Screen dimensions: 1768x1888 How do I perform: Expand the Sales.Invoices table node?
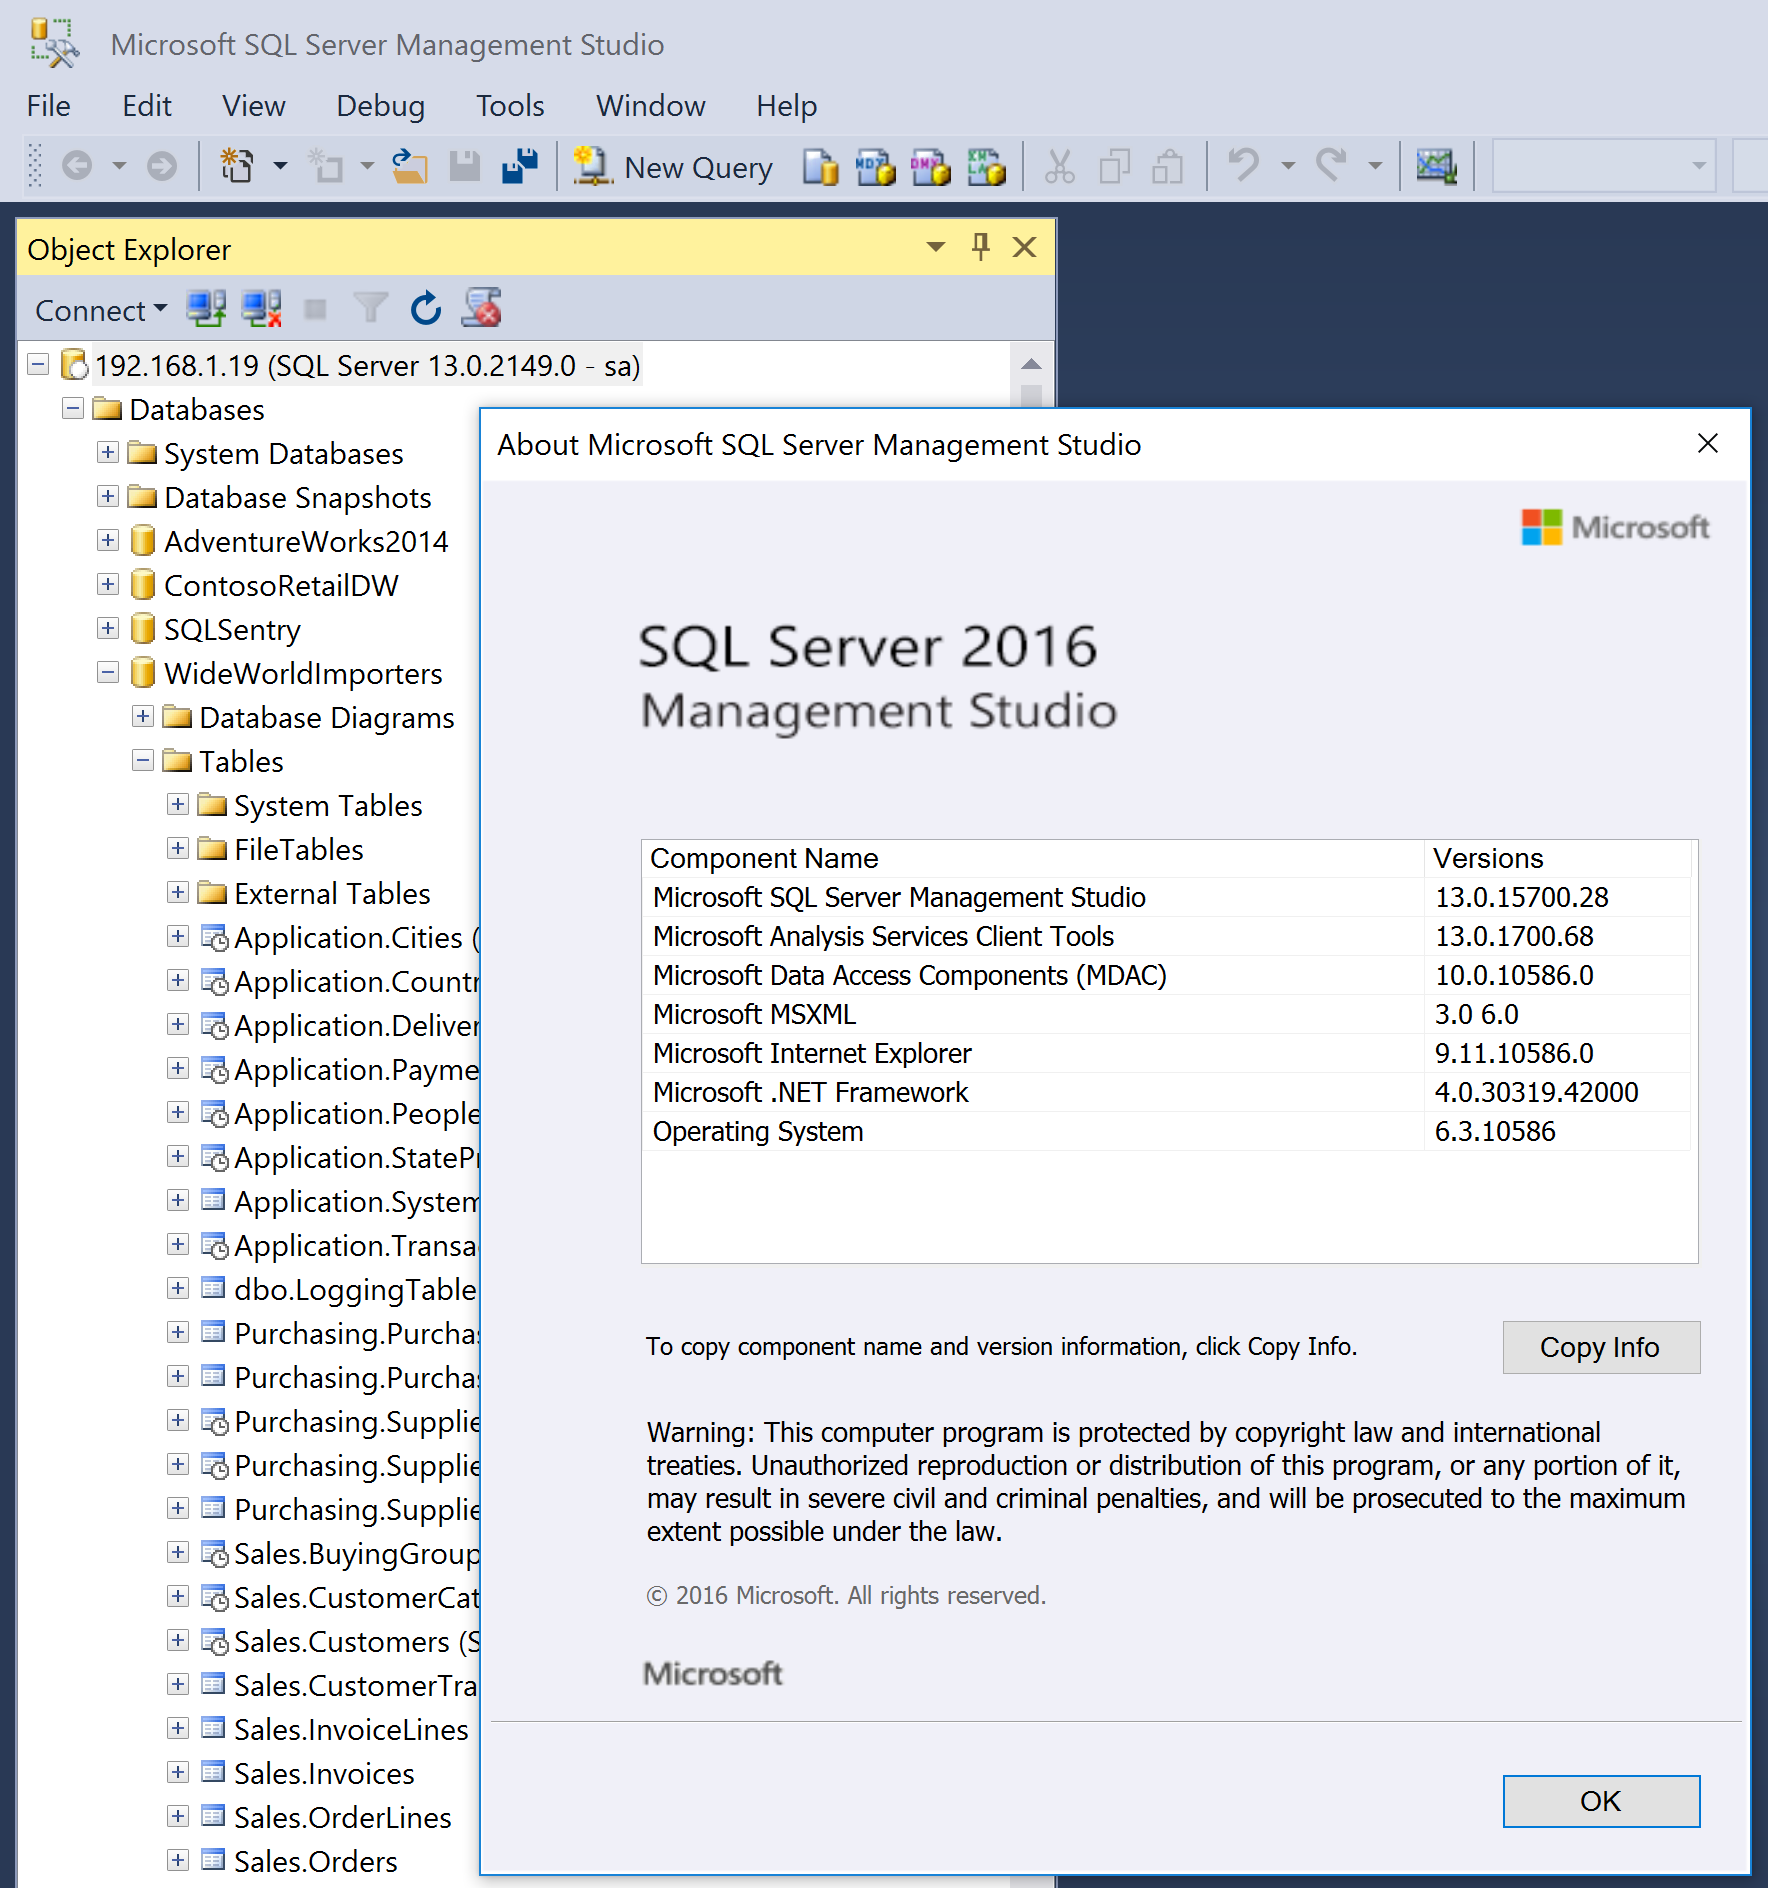tap(178, 1773)
